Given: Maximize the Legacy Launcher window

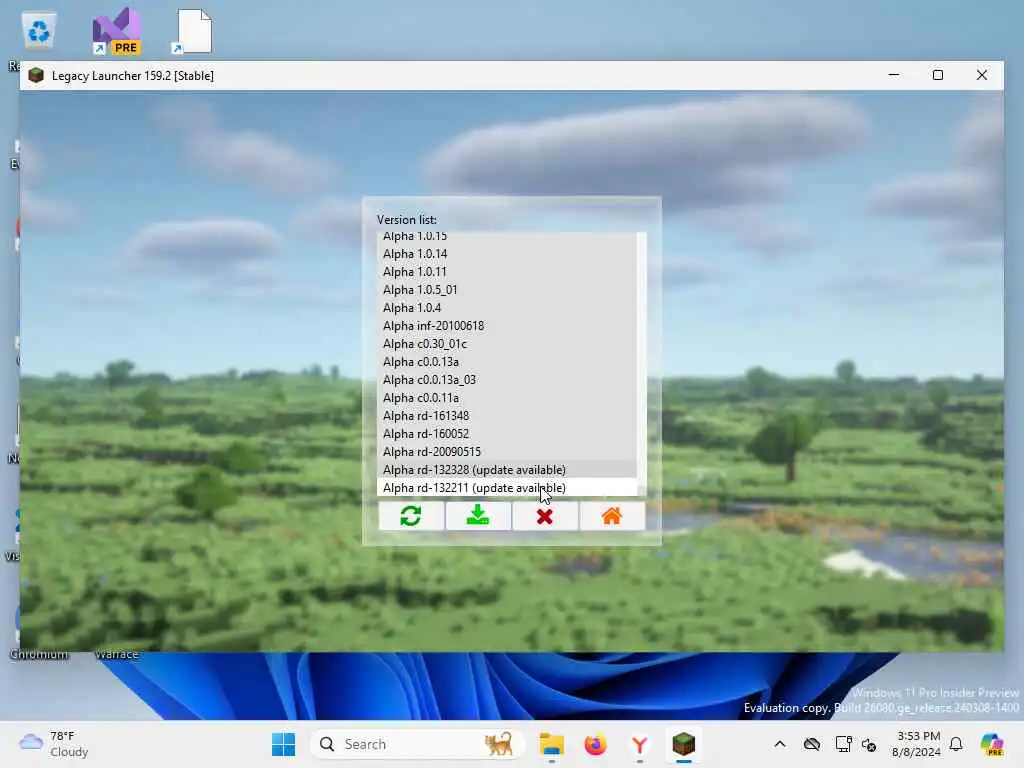Looking at the screenshot, I should 938,75.
